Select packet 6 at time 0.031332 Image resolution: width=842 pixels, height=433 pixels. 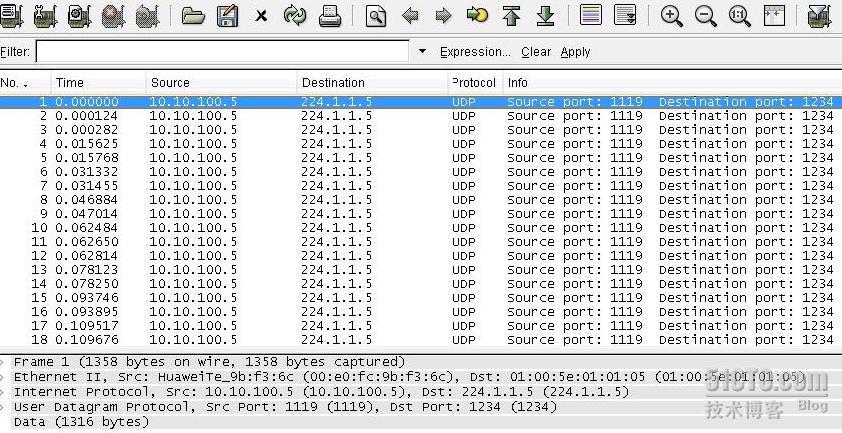click(x=421, y=172)
